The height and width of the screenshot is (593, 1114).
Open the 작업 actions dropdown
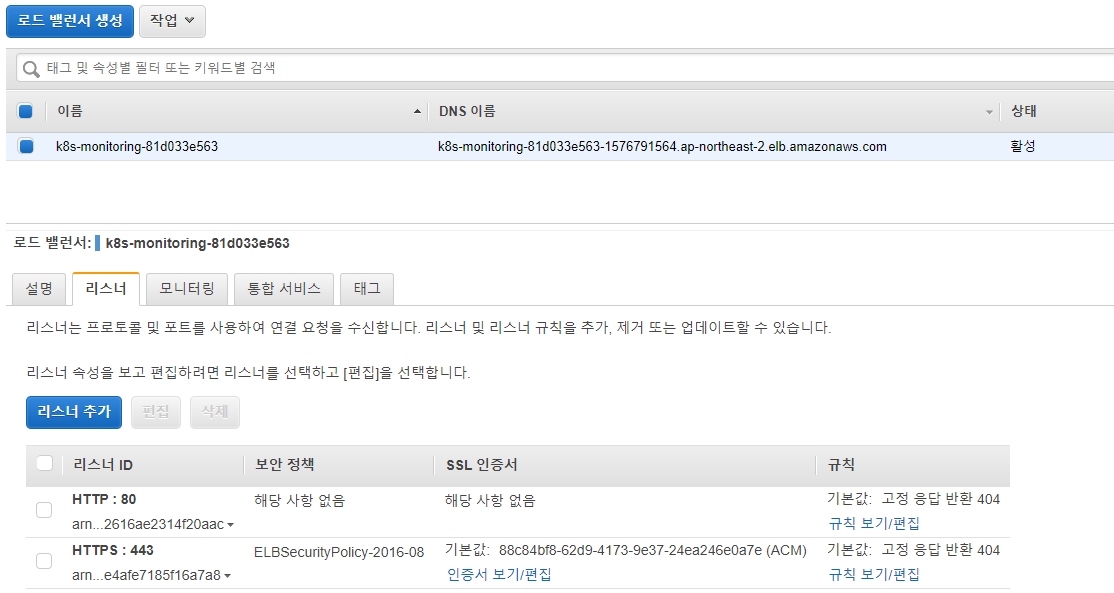coord(173,21)
